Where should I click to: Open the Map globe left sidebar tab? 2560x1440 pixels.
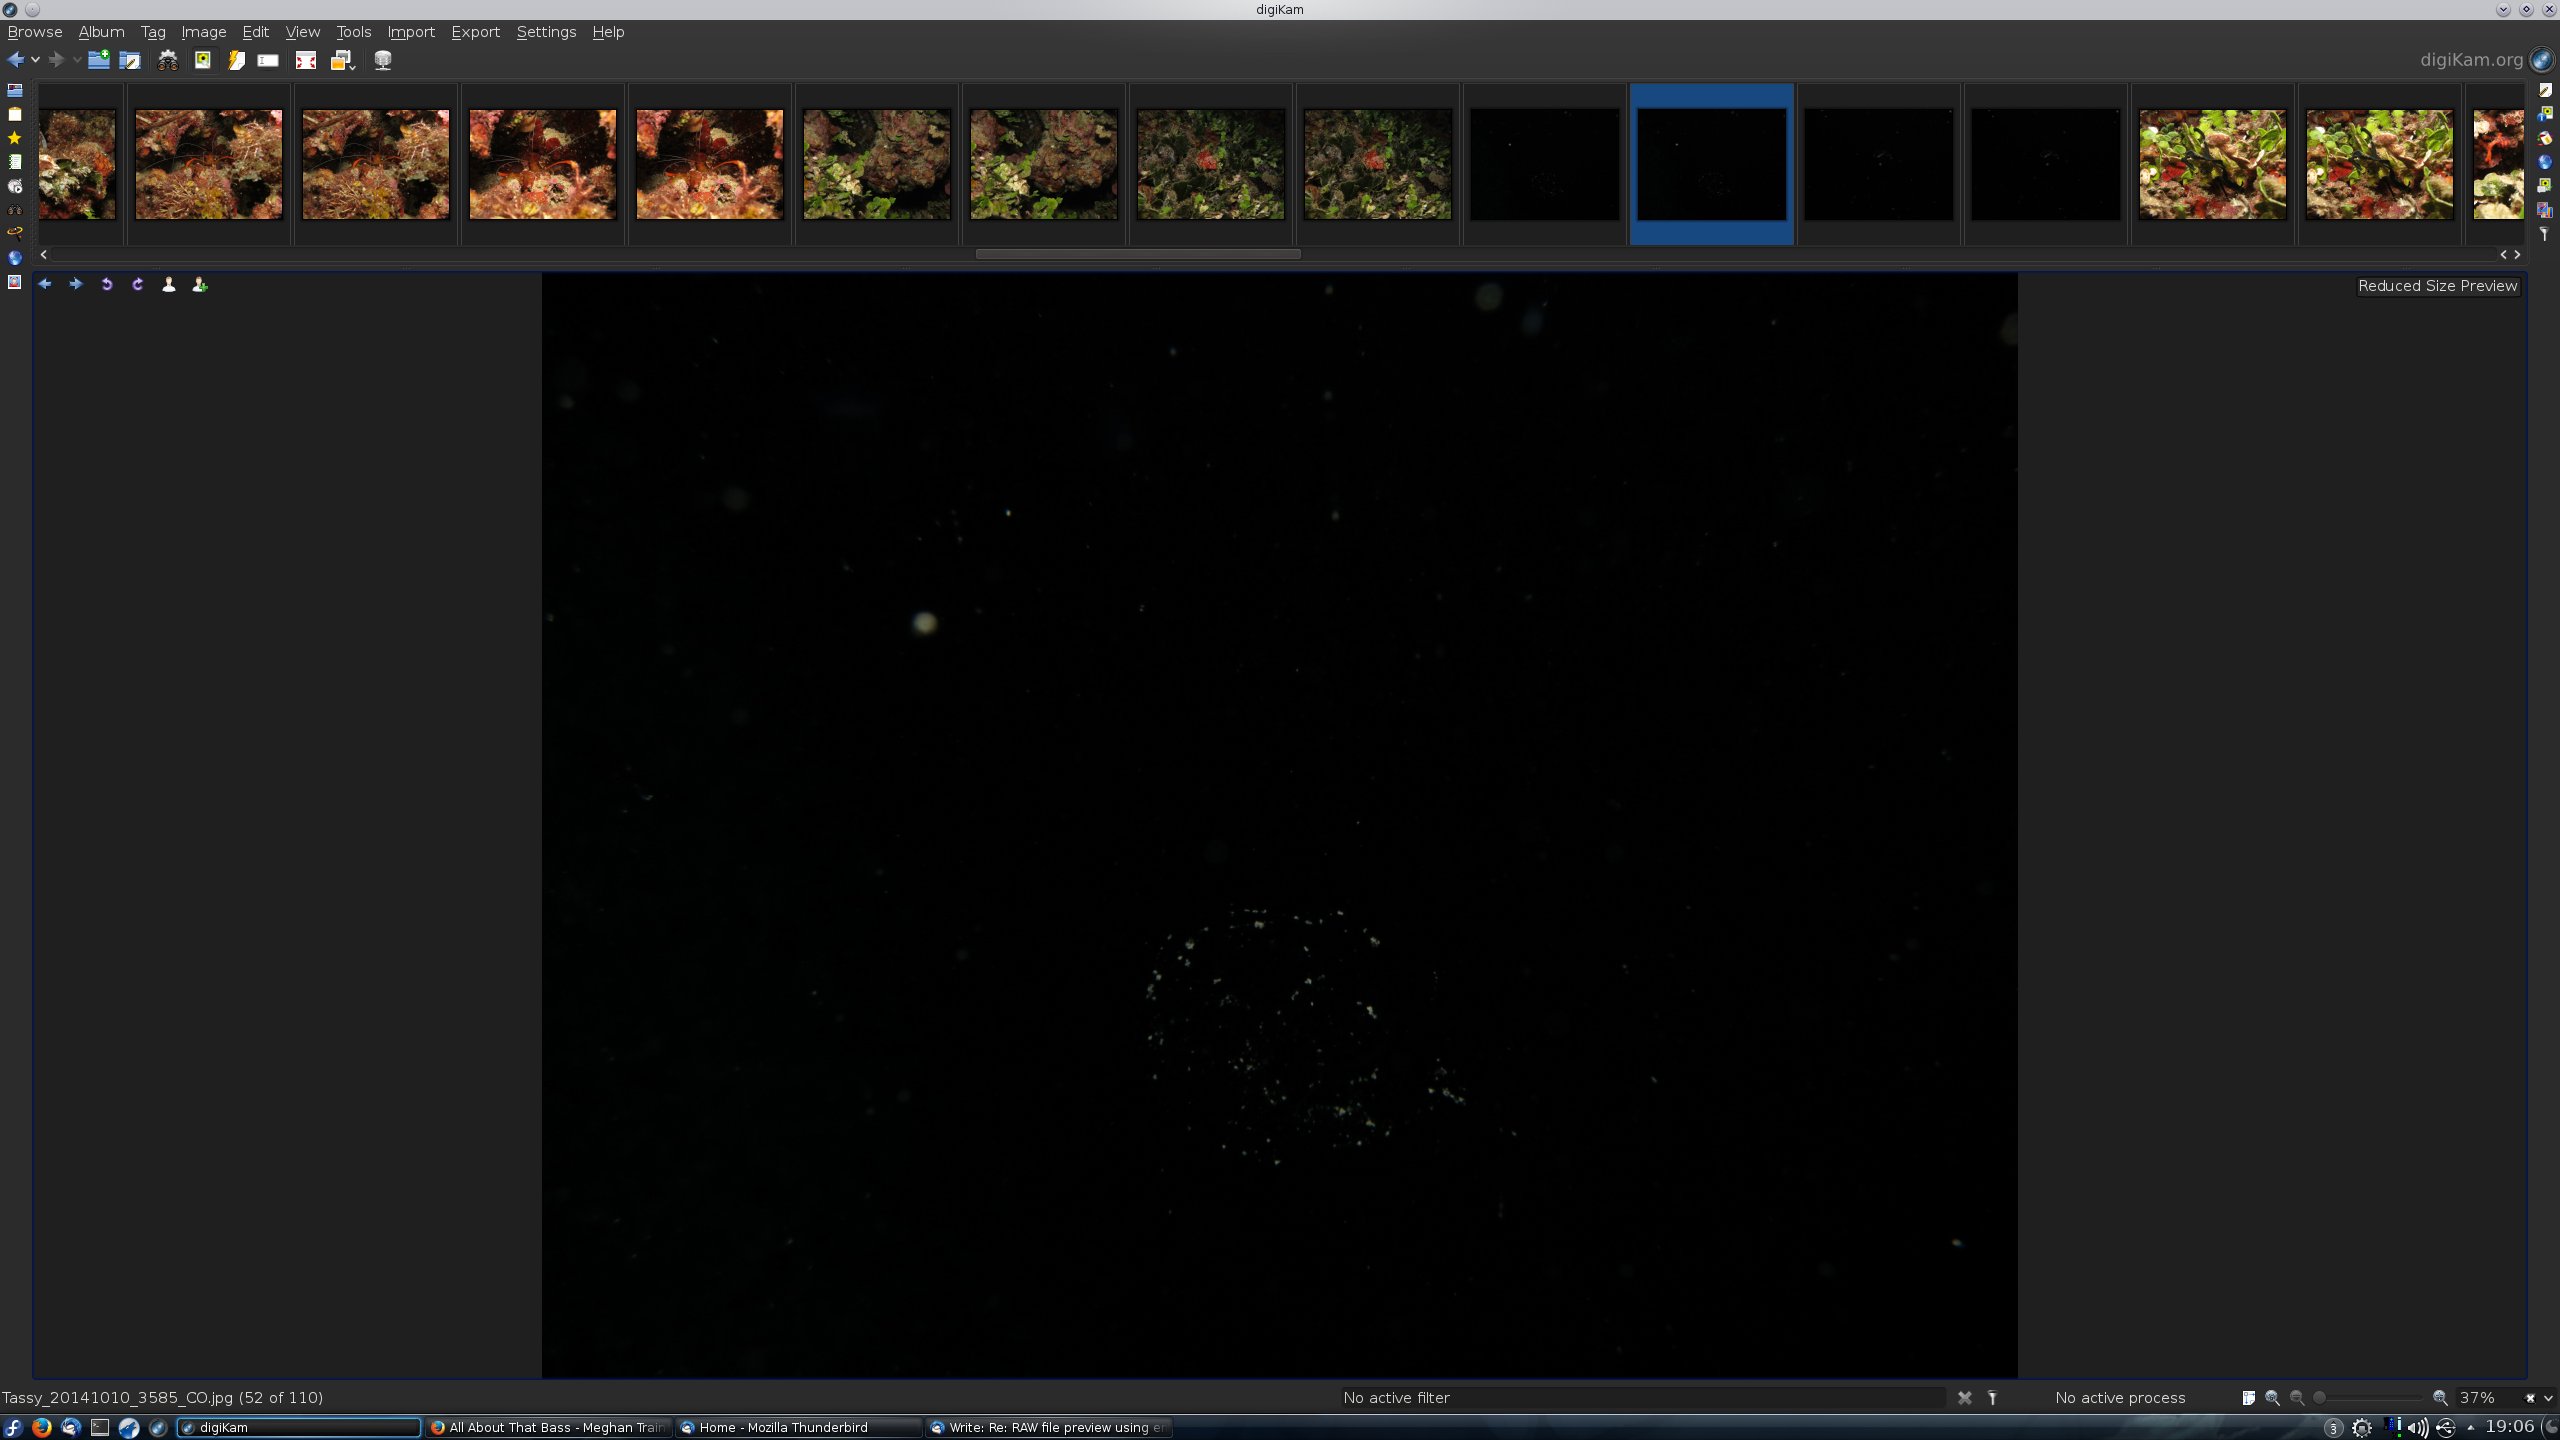[14, 258]
